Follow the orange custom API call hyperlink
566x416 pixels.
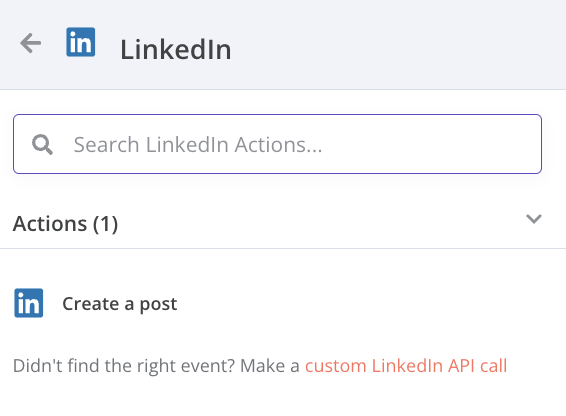coord(406,365)
